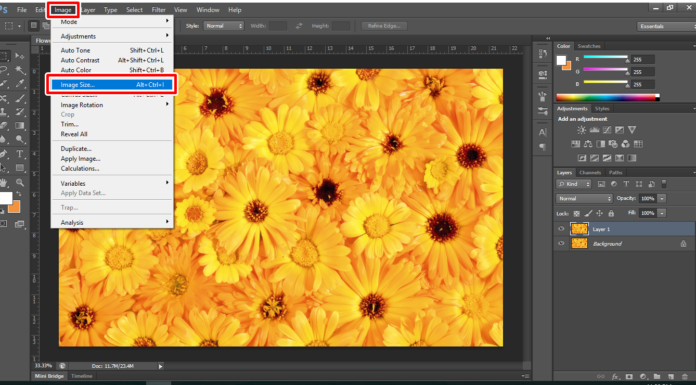Turn layer filtering on or off
The height and width of the screenshot is (385, 696).
click(x=664, y=184)
